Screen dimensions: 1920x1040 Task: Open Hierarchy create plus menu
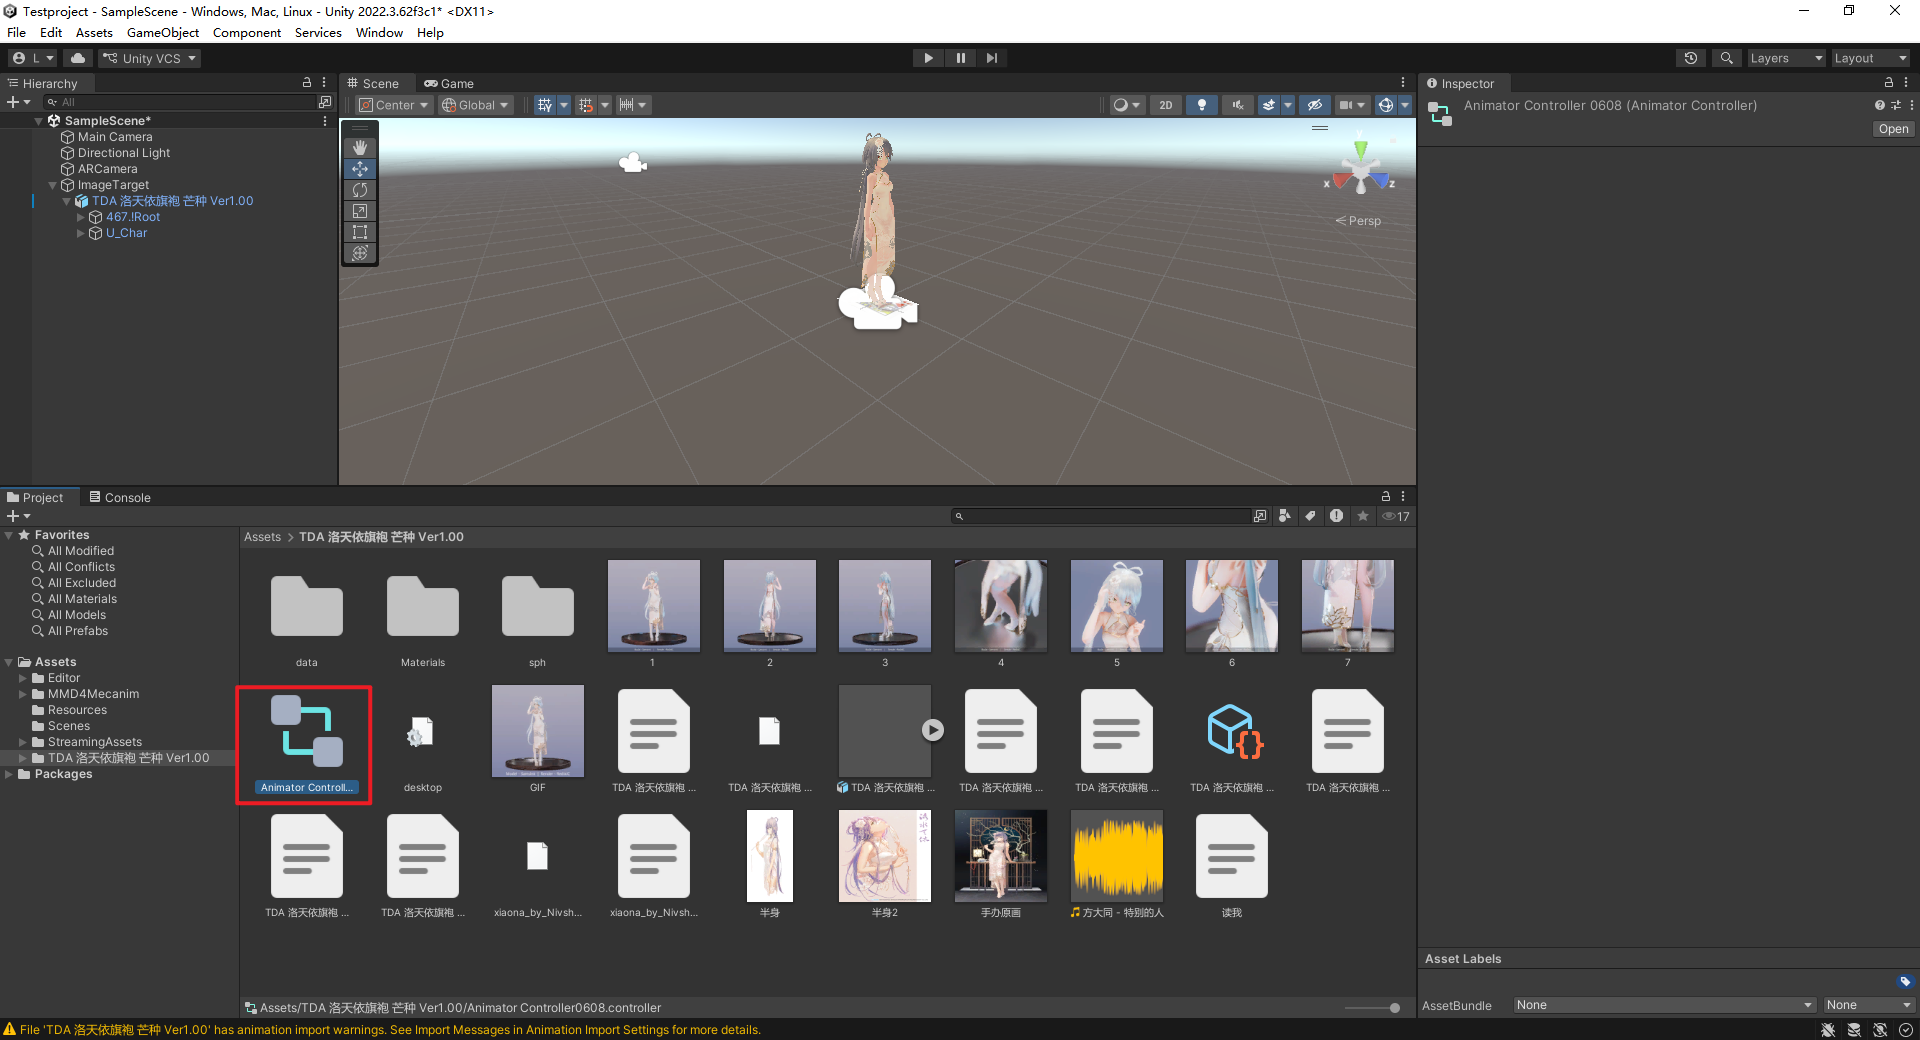tap(18, 102)
